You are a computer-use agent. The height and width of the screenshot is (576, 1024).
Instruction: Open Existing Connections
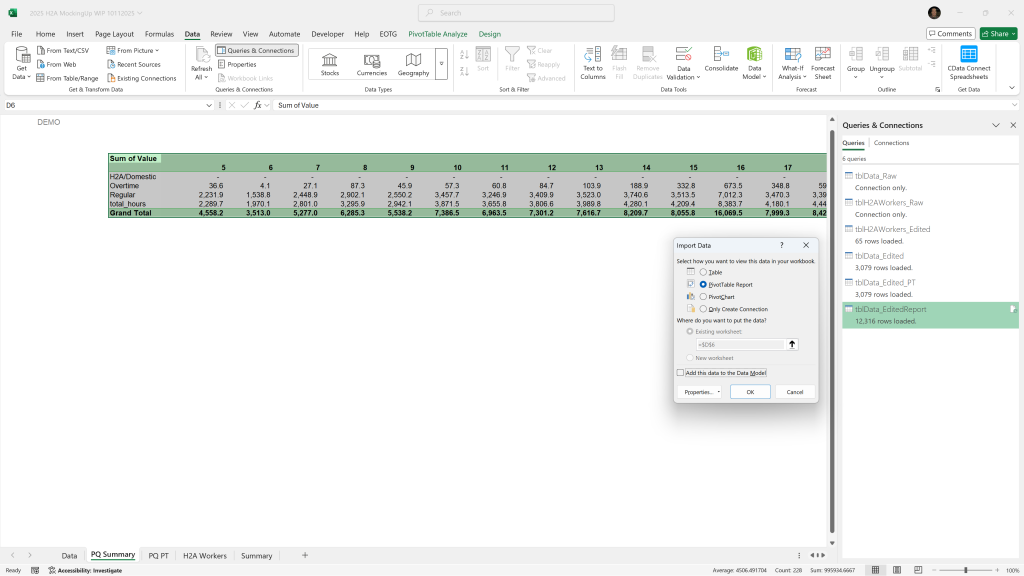[142, 78]
